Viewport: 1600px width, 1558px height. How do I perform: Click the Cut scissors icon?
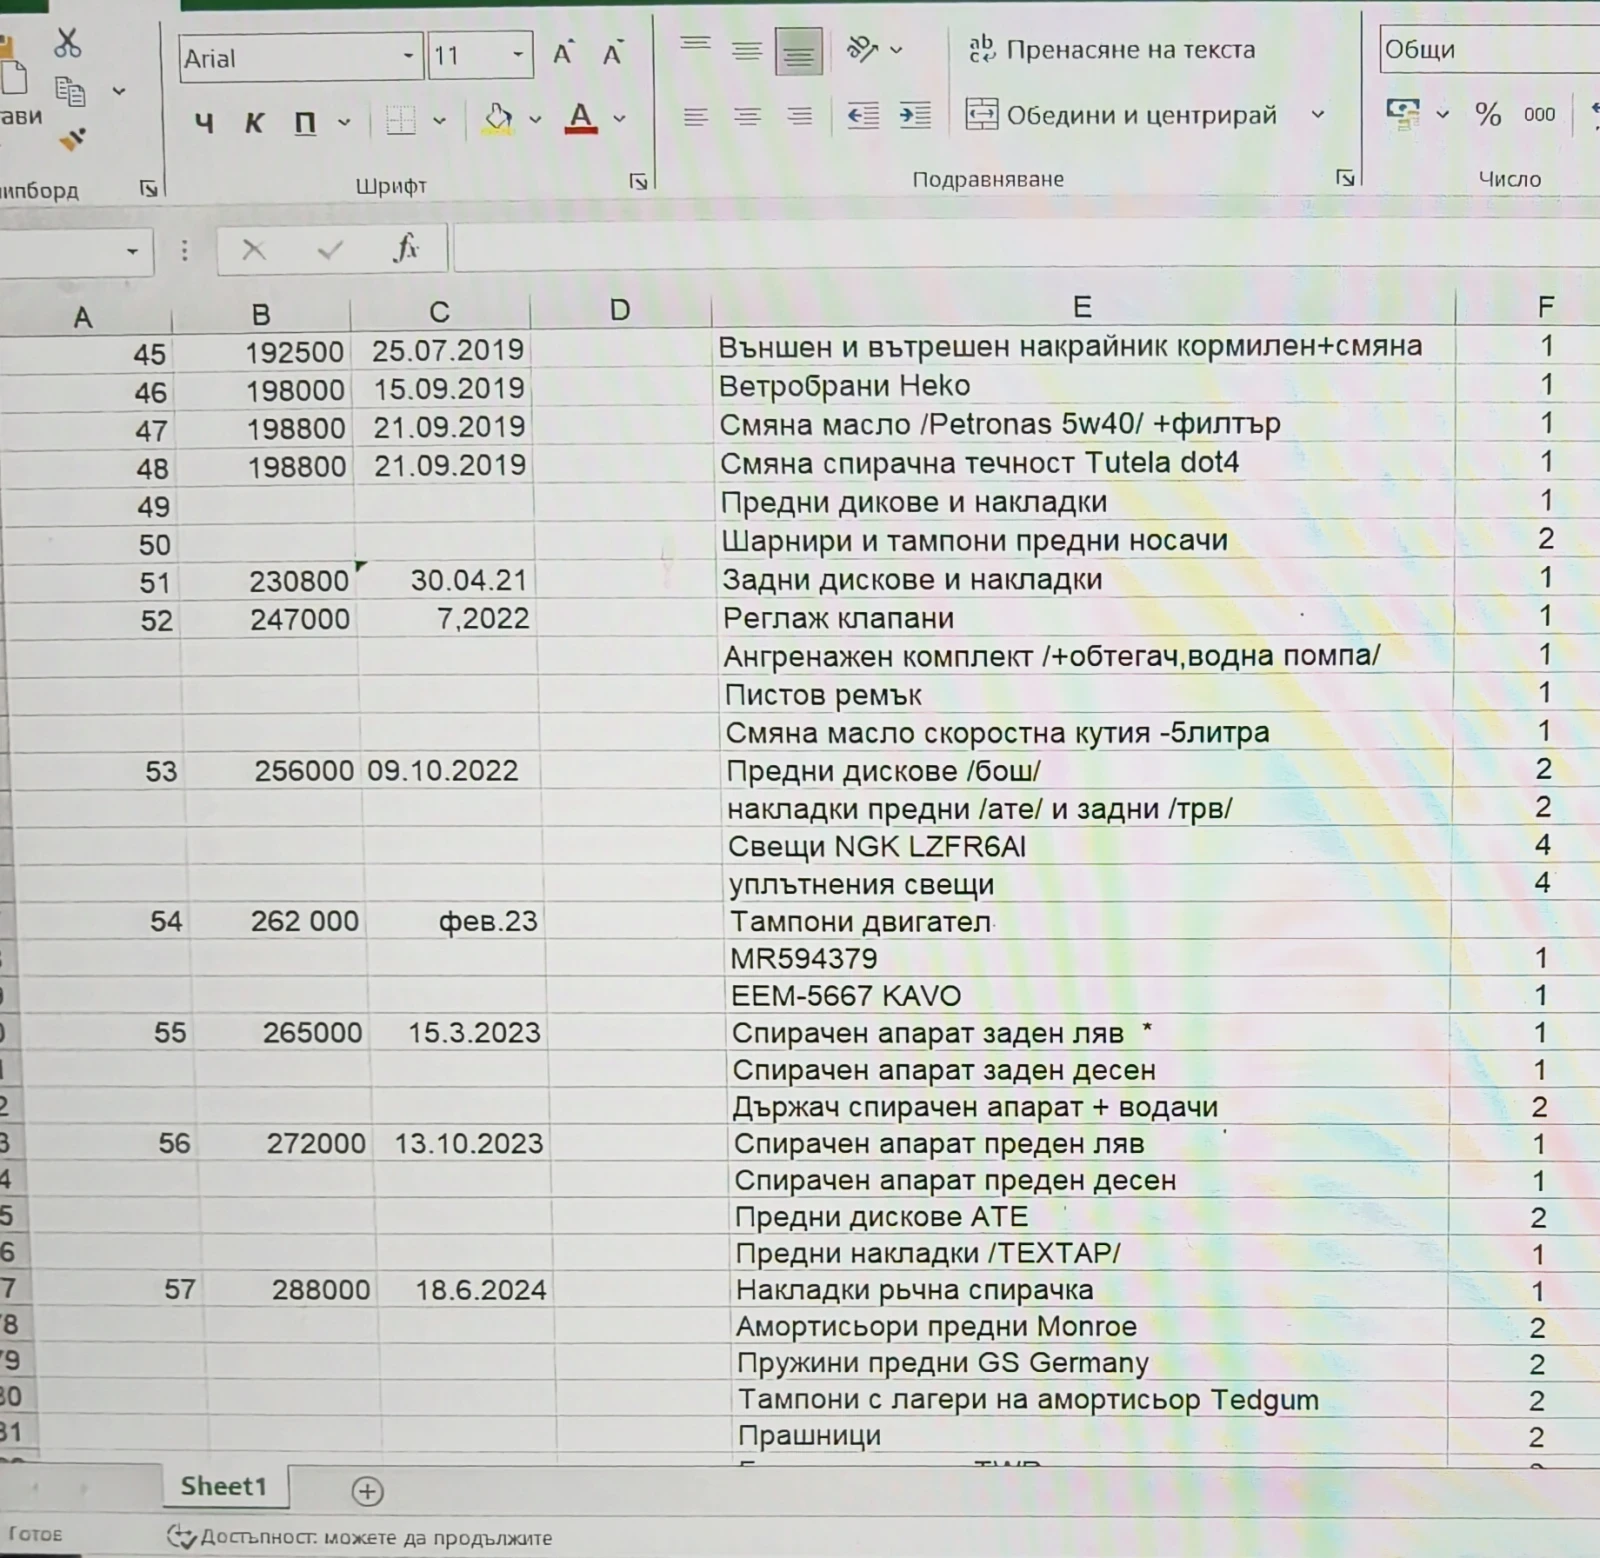[67, 43]
